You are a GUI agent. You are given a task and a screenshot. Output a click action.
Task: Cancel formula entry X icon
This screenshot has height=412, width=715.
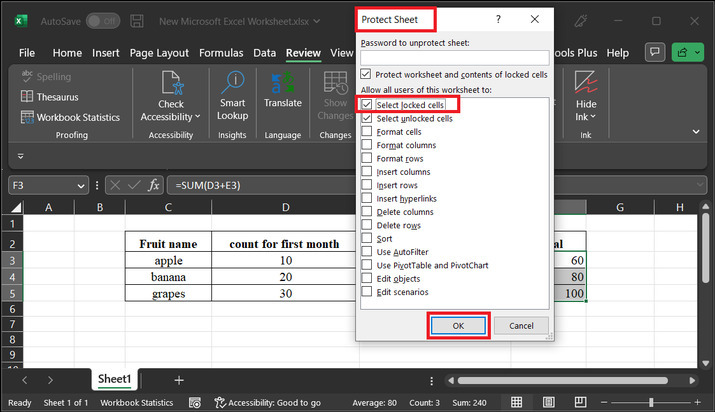click(115, 185)
